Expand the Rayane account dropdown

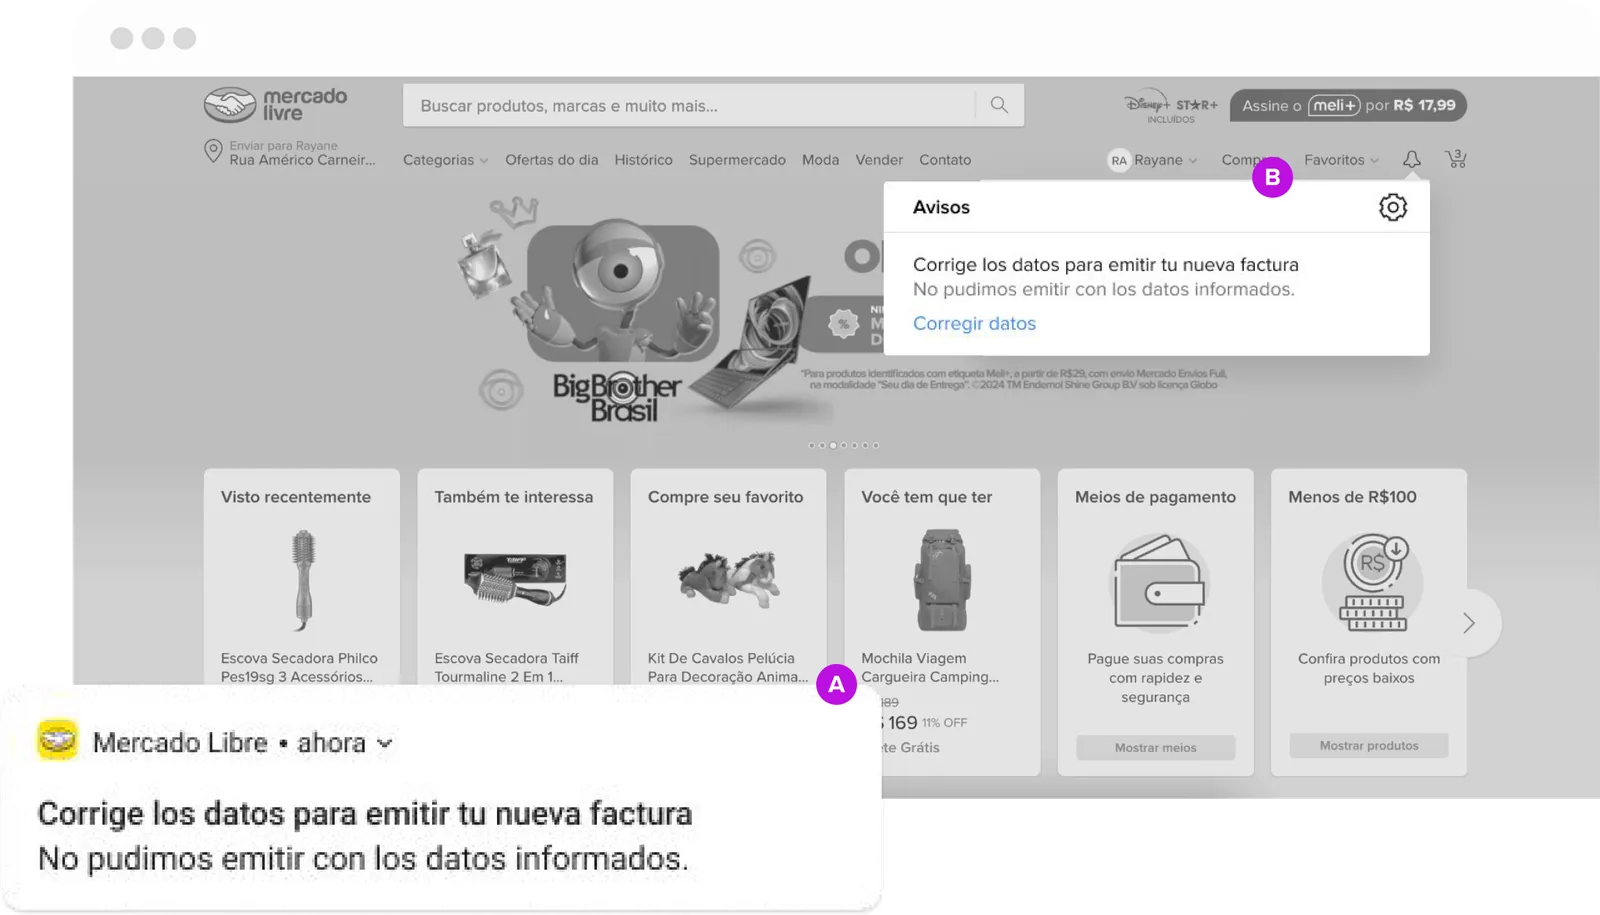(x=1165, y=160)
